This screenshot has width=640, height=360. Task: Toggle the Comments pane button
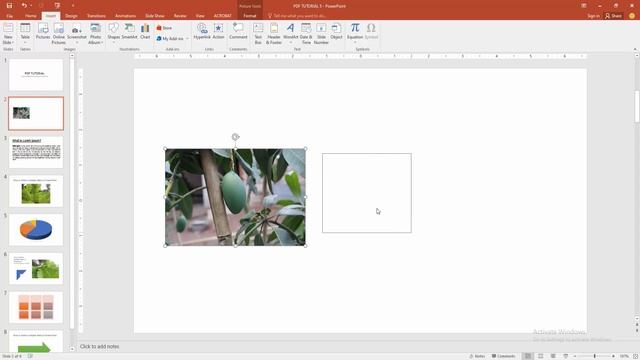pos(504,356)
